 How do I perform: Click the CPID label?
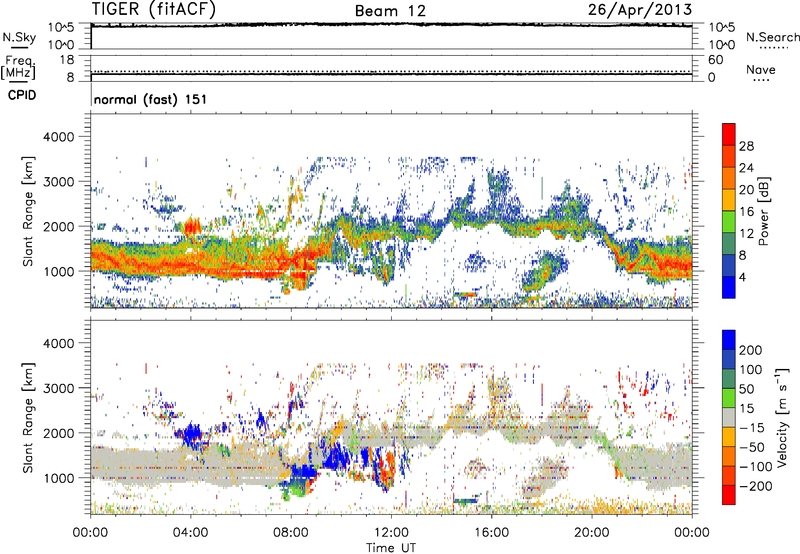[x=22, y=95]
